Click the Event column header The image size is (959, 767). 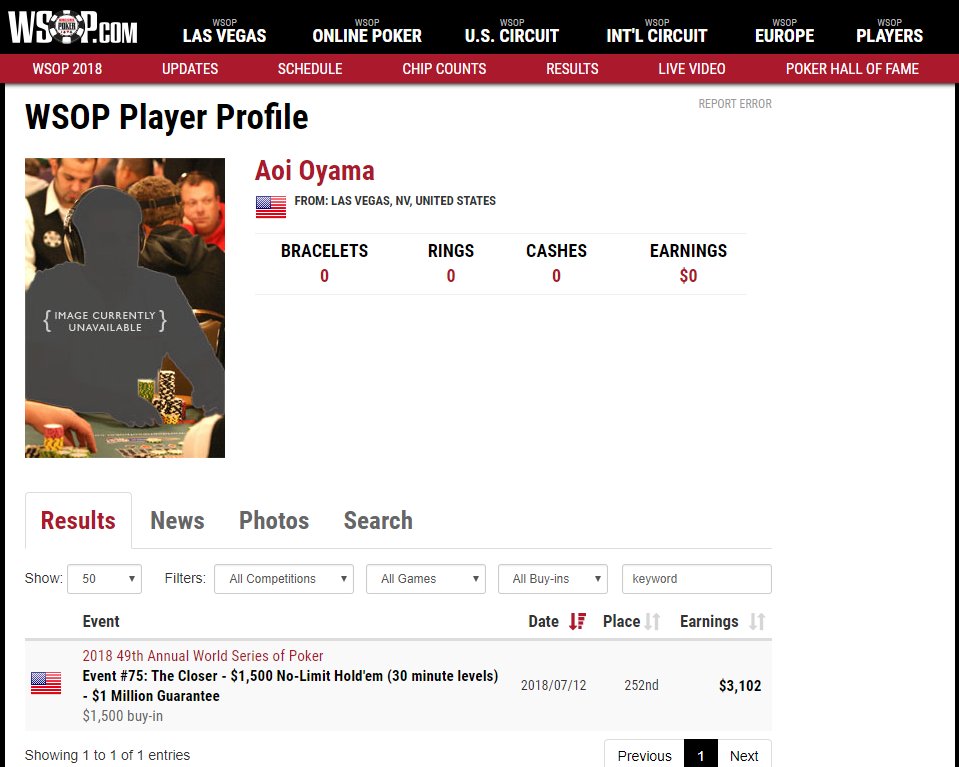pos(101,621)
